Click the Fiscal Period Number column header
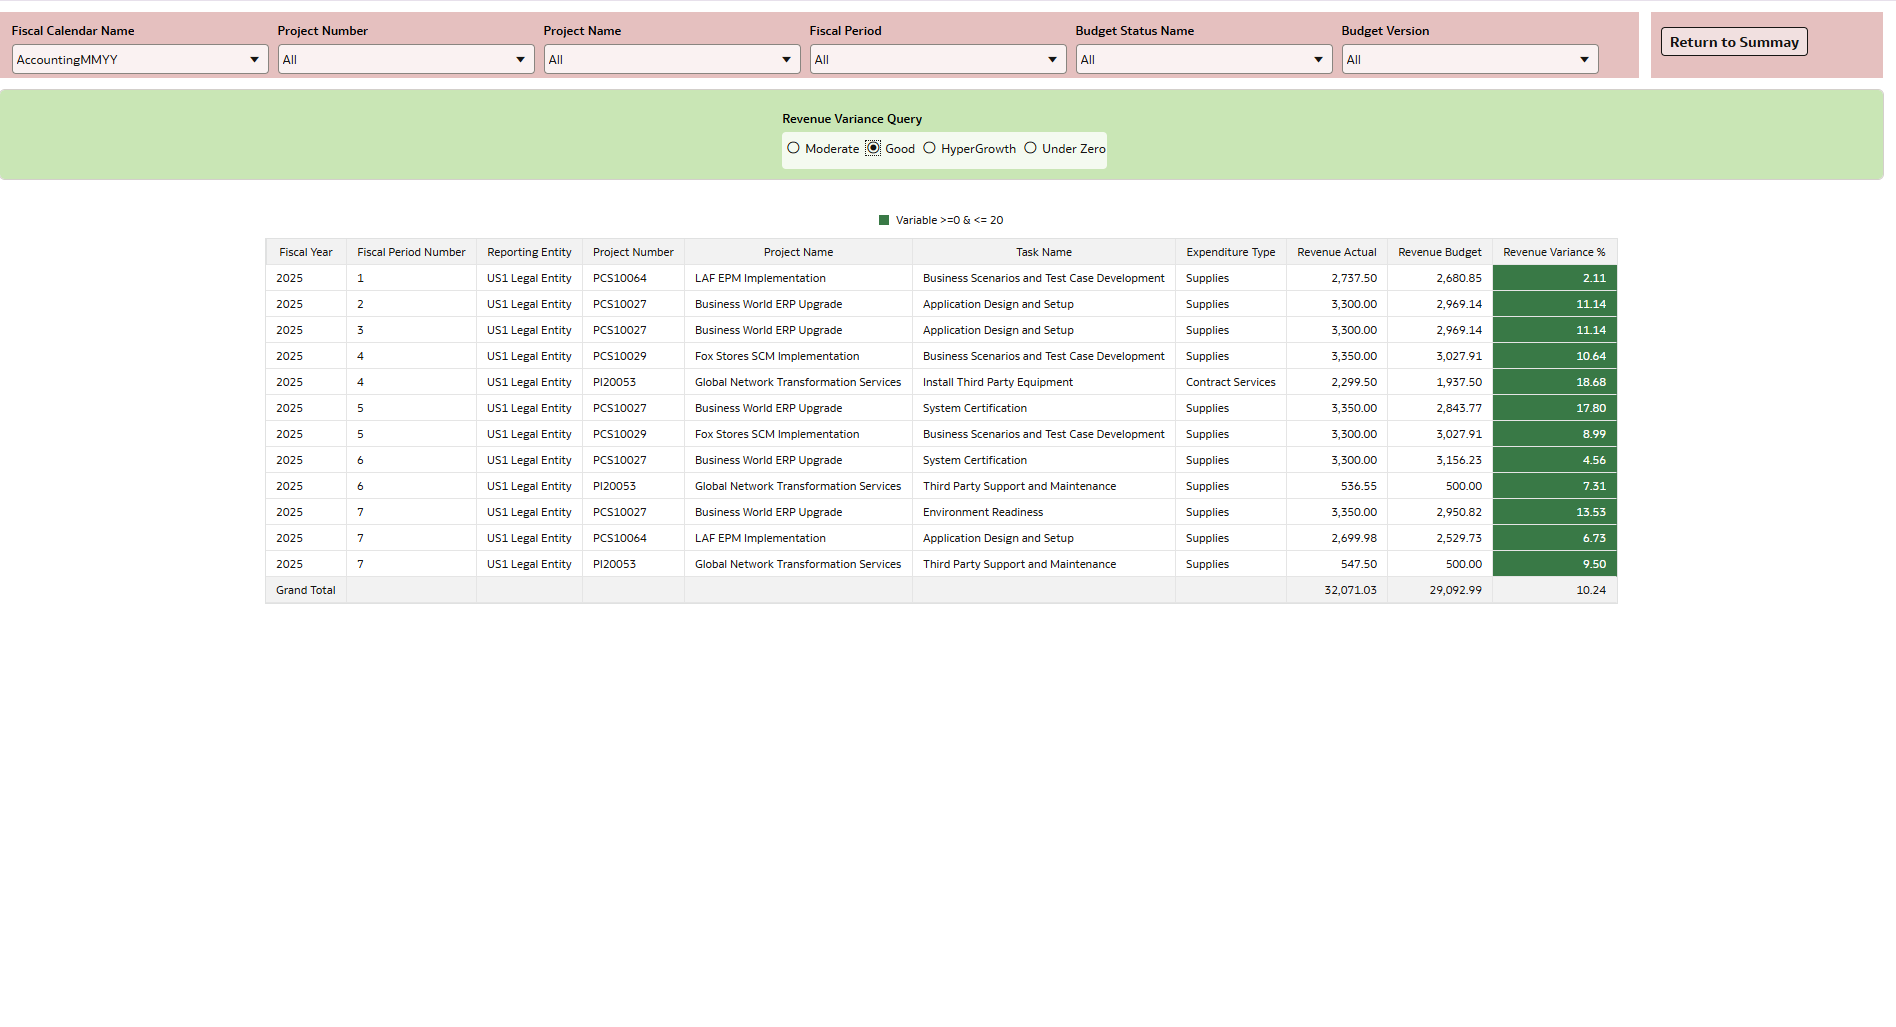 [x=411, y=252]
